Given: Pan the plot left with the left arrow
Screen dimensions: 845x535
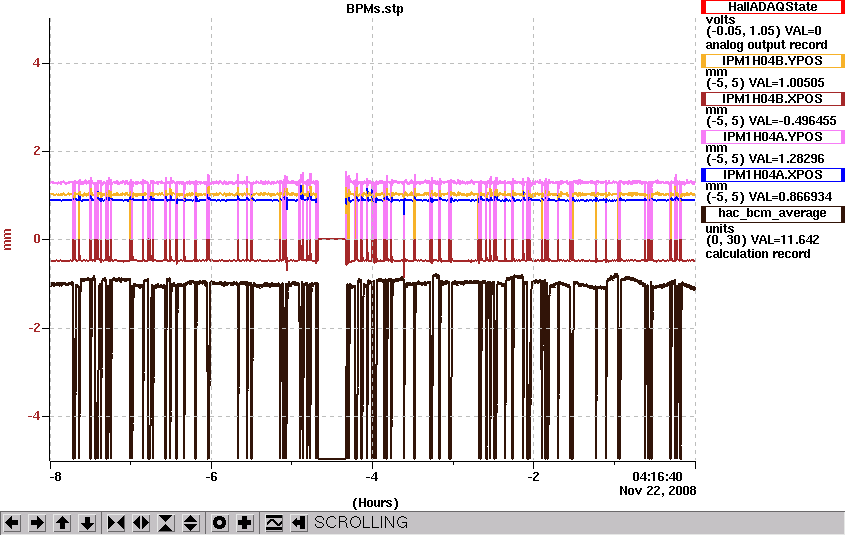Looking at the screenshot, I should (12, 523).
